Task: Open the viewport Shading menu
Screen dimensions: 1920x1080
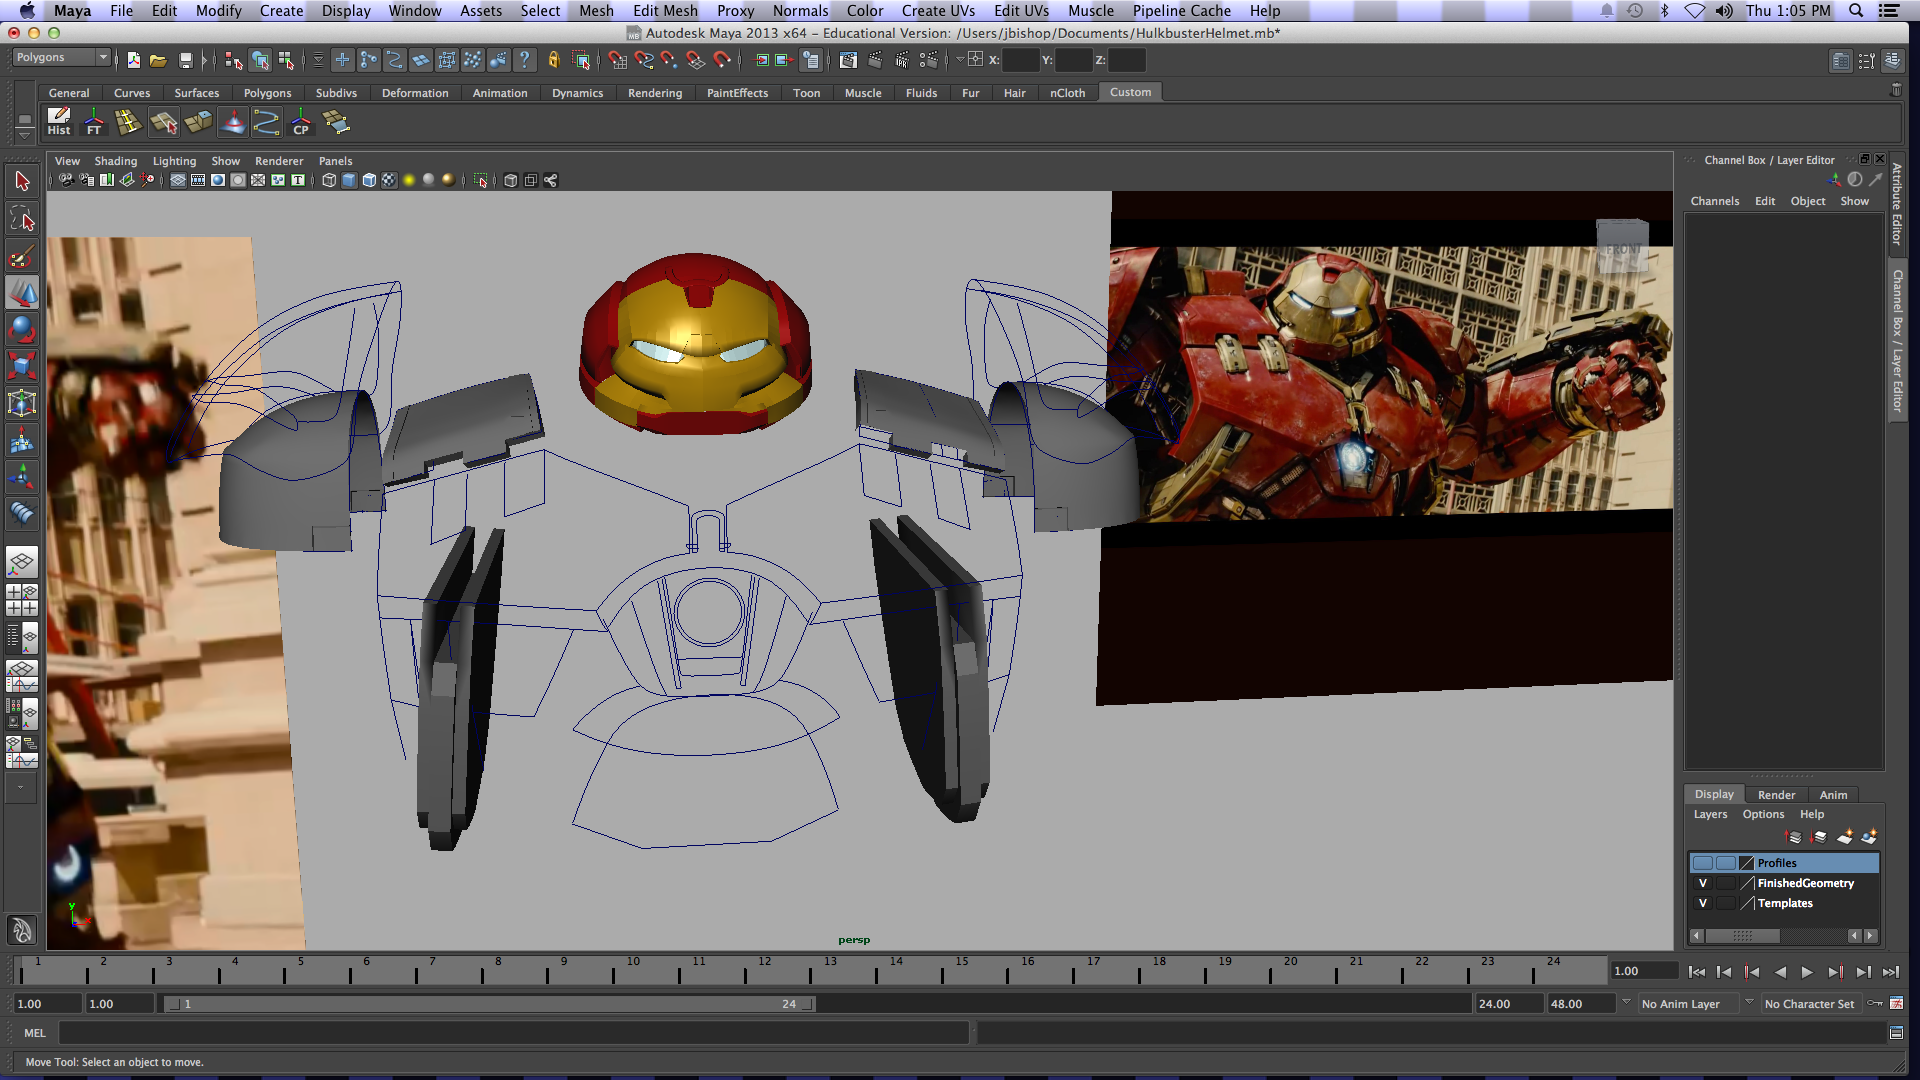Action: click(x=116, y=161)
